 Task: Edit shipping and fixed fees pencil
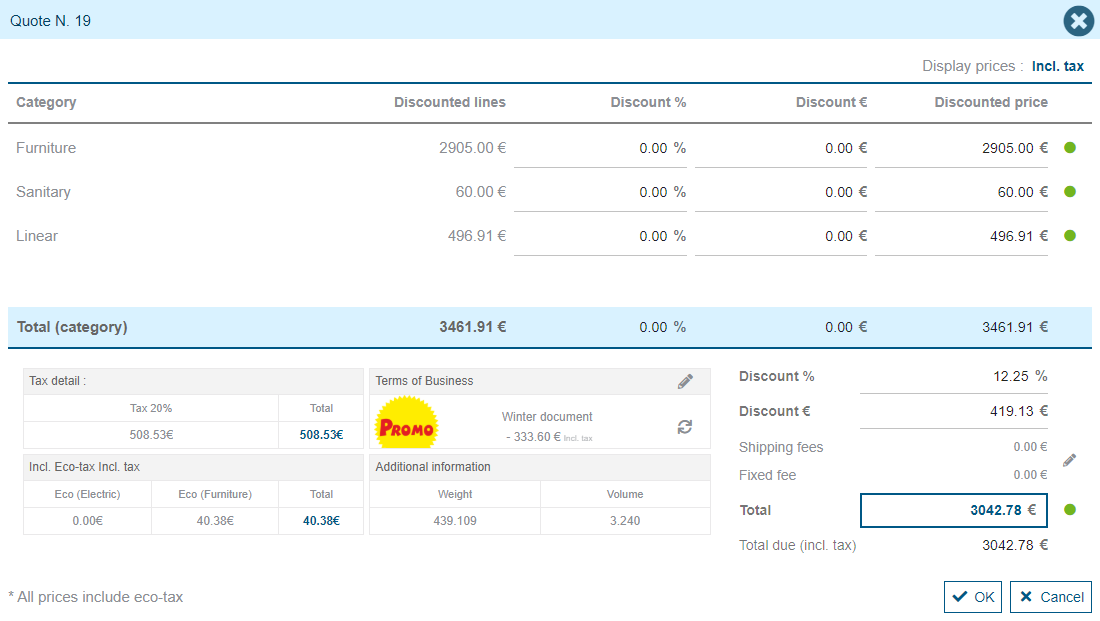tap(1069, 460)
